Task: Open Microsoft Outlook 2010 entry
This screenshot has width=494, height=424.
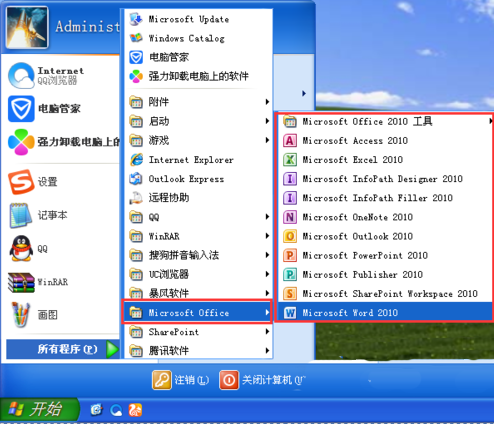Action: click(x=385, y=236)
